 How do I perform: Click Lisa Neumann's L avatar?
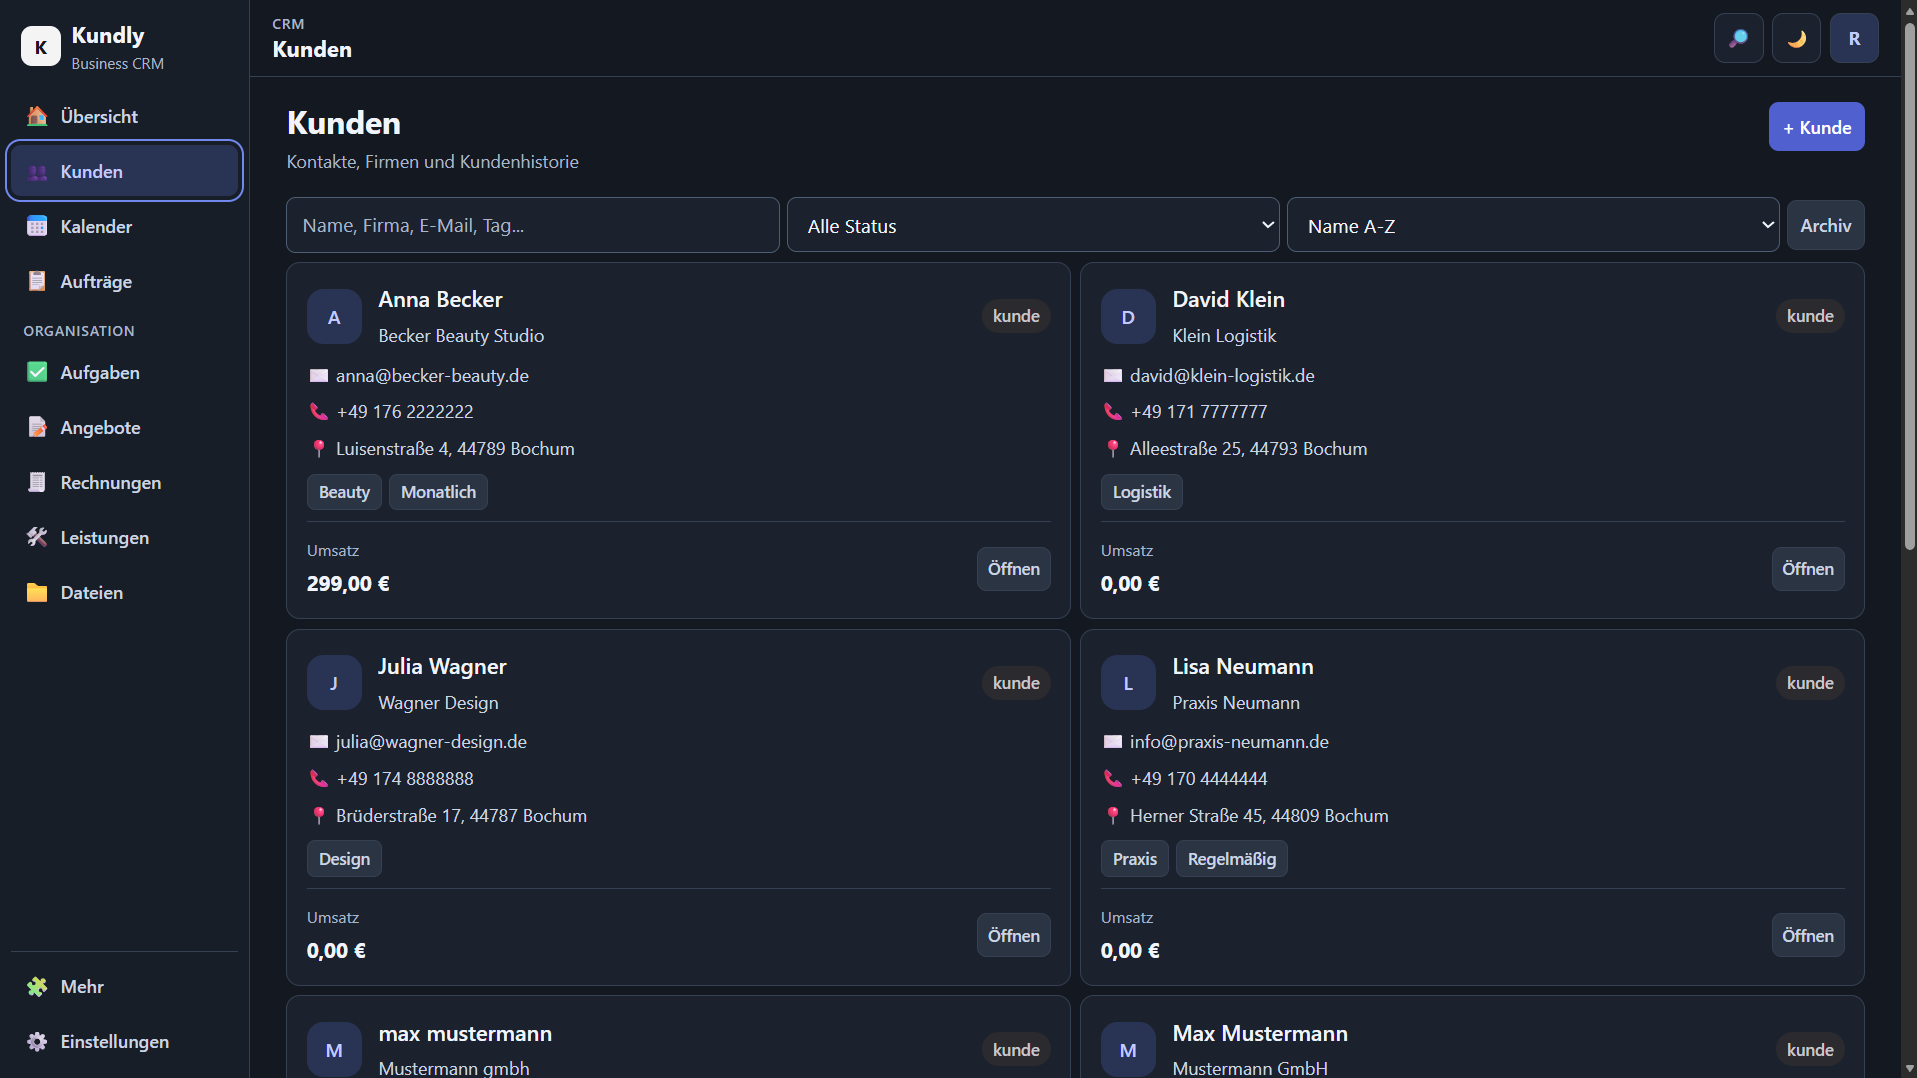pyautogui.click(x=1128, y=683)
